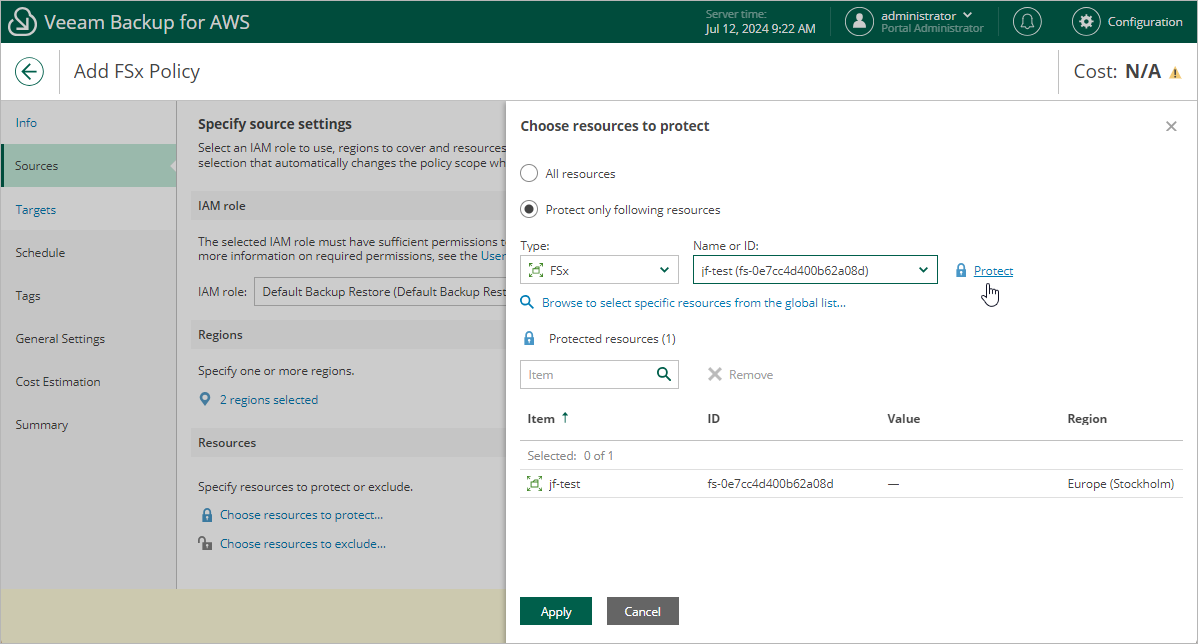
Task: Click the lock icon beside Choose resources to protect
Action: pyautogui.click(x=206, y=515)
